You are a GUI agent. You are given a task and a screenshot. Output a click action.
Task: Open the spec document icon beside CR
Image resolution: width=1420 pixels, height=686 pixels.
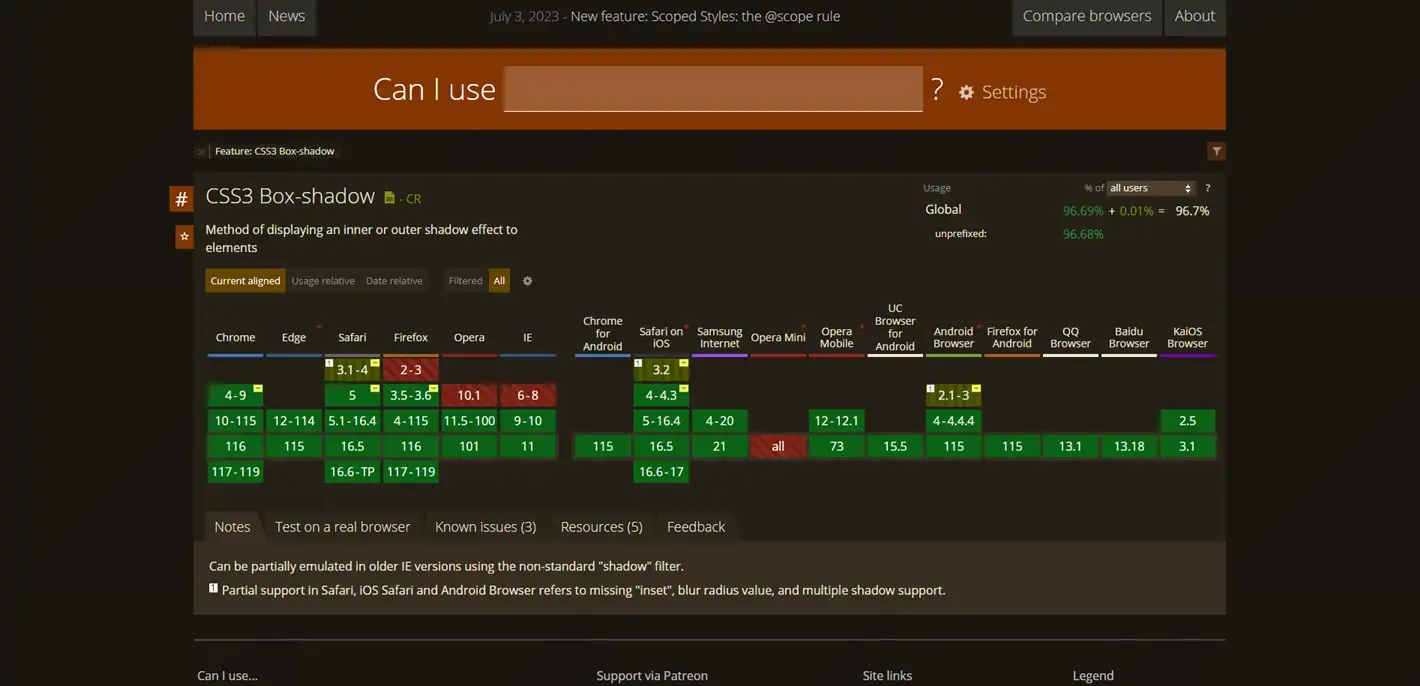coord(390,198)
